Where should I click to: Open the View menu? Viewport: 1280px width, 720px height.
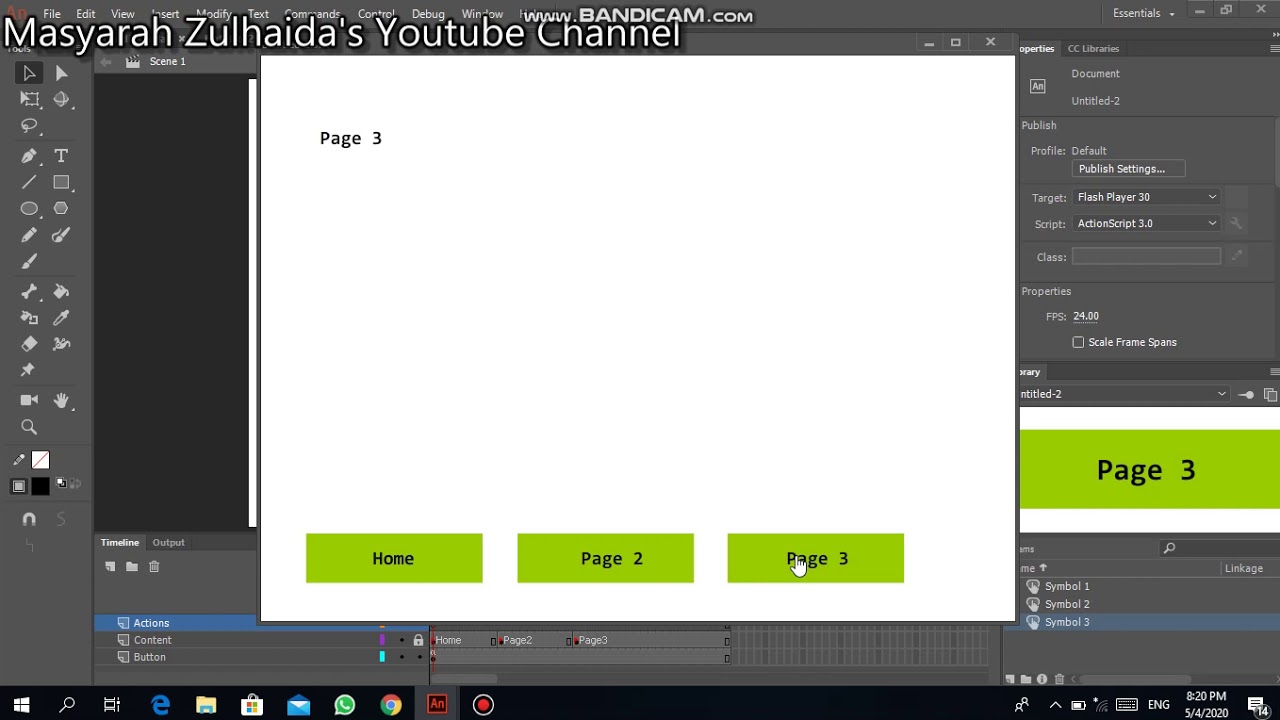point(123,14)
